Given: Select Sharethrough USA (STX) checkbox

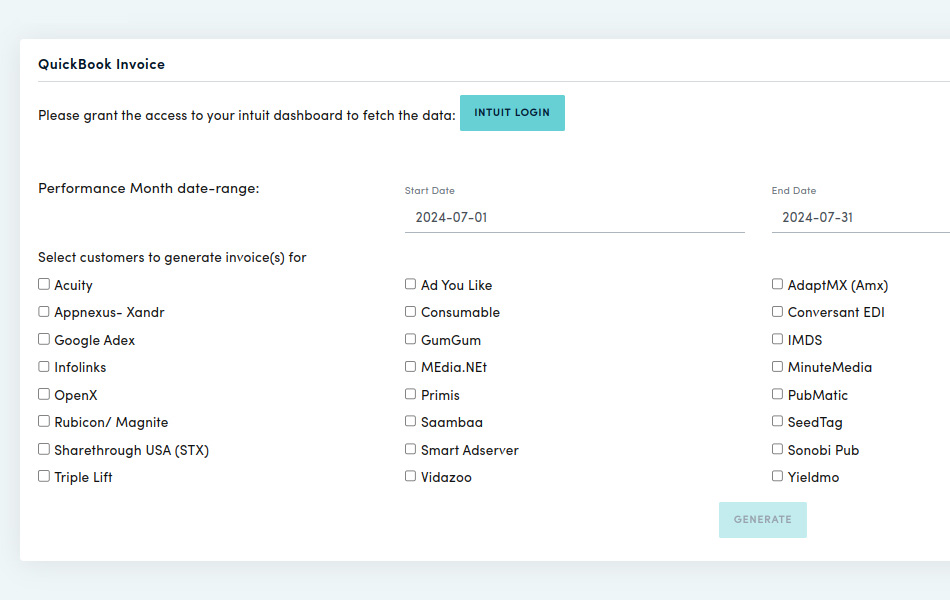Looking at the screenshot, I should (x=44, y=449).
